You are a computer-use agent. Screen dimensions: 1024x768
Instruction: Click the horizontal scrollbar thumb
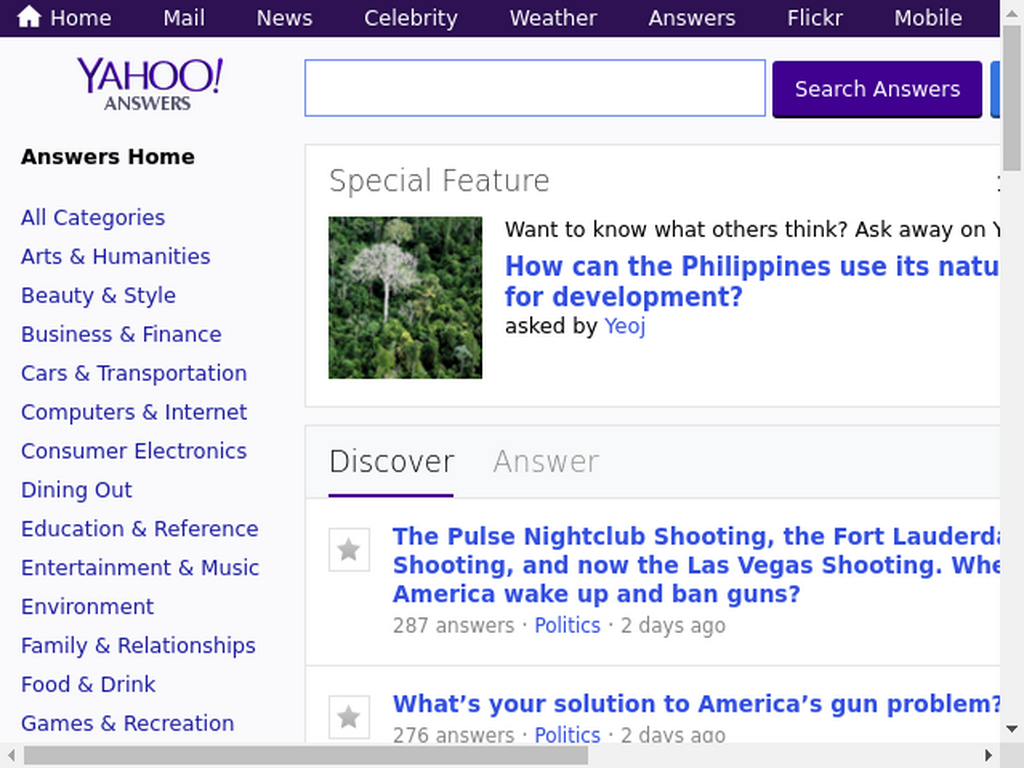(x=306, y=756)
